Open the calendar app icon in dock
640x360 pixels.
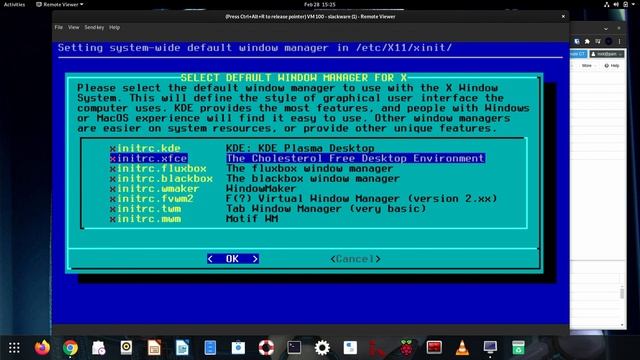point(98,348)
